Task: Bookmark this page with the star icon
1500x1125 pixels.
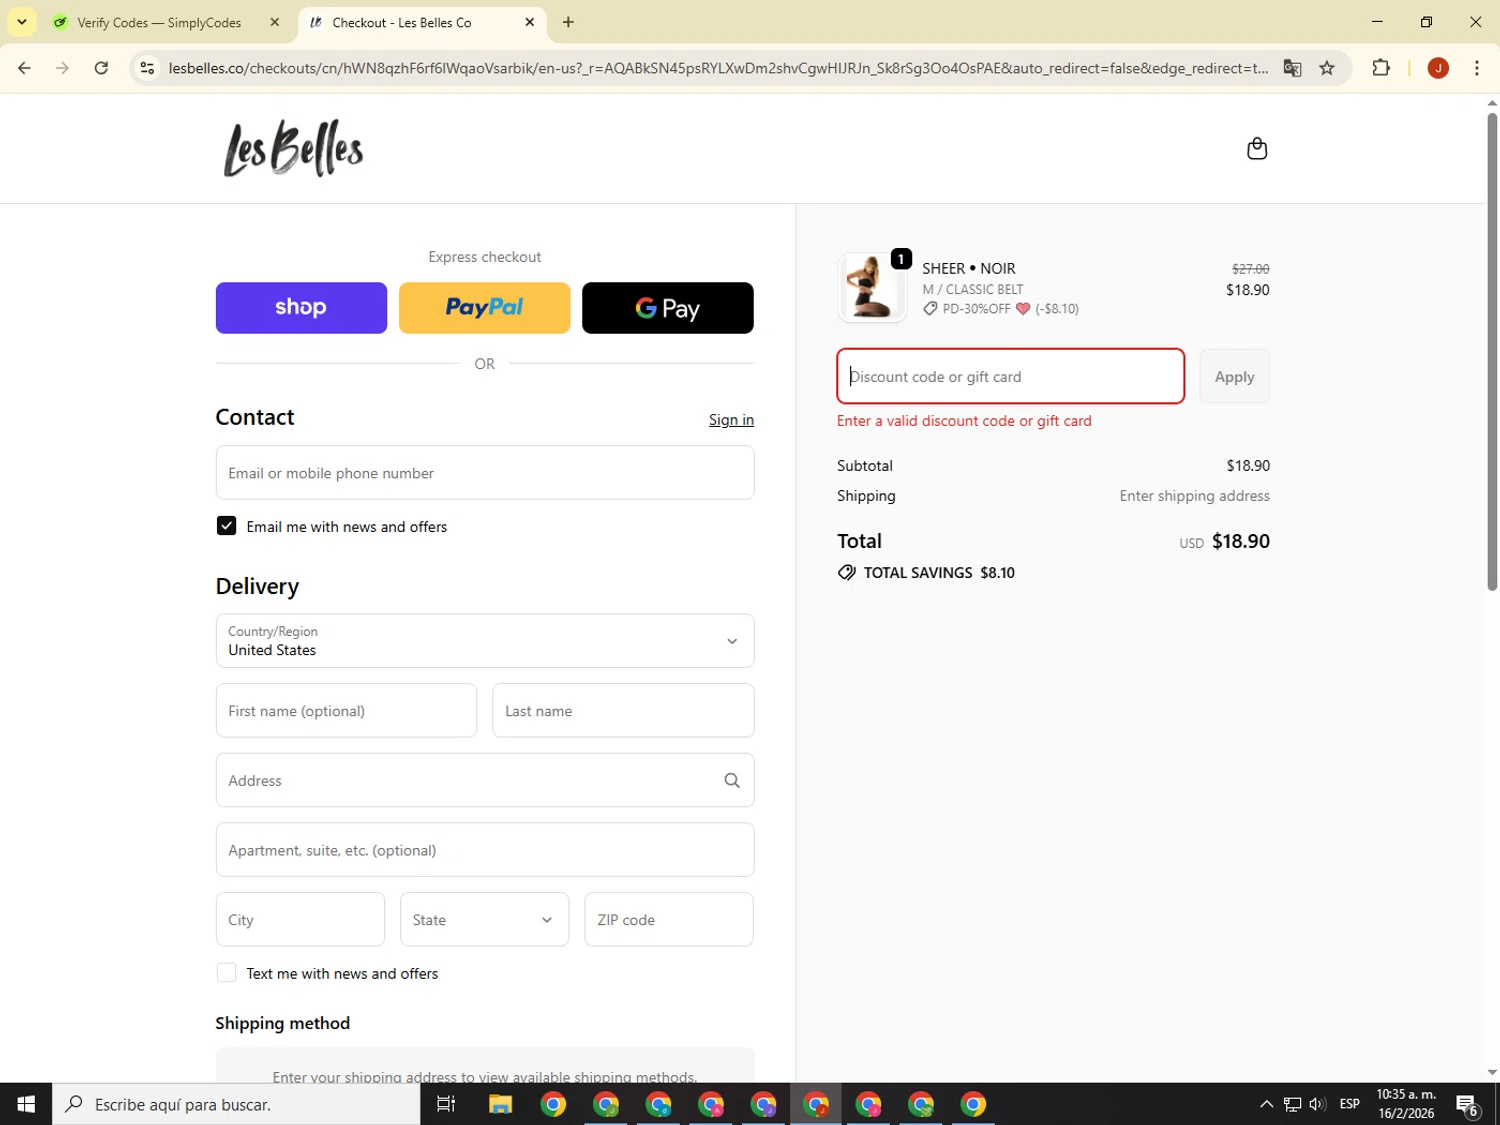Action: coord(1327,68)
